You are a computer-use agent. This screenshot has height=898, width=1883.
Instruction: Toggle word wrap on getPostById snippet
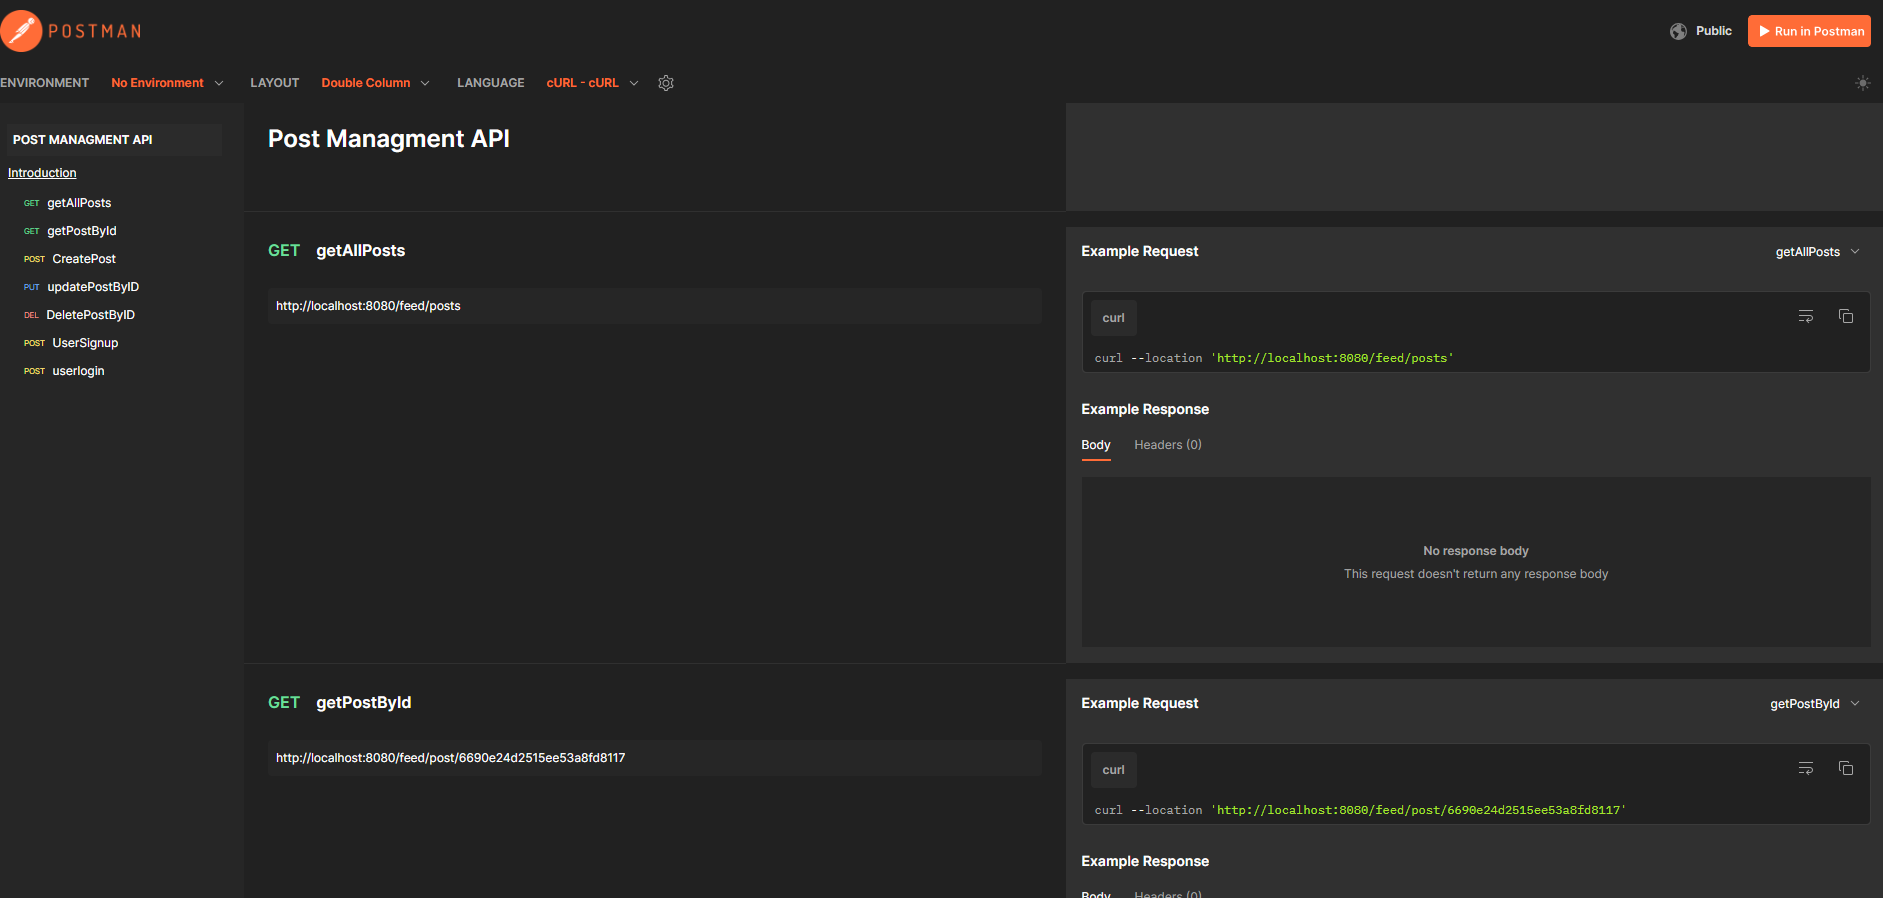pos(1806,769)
